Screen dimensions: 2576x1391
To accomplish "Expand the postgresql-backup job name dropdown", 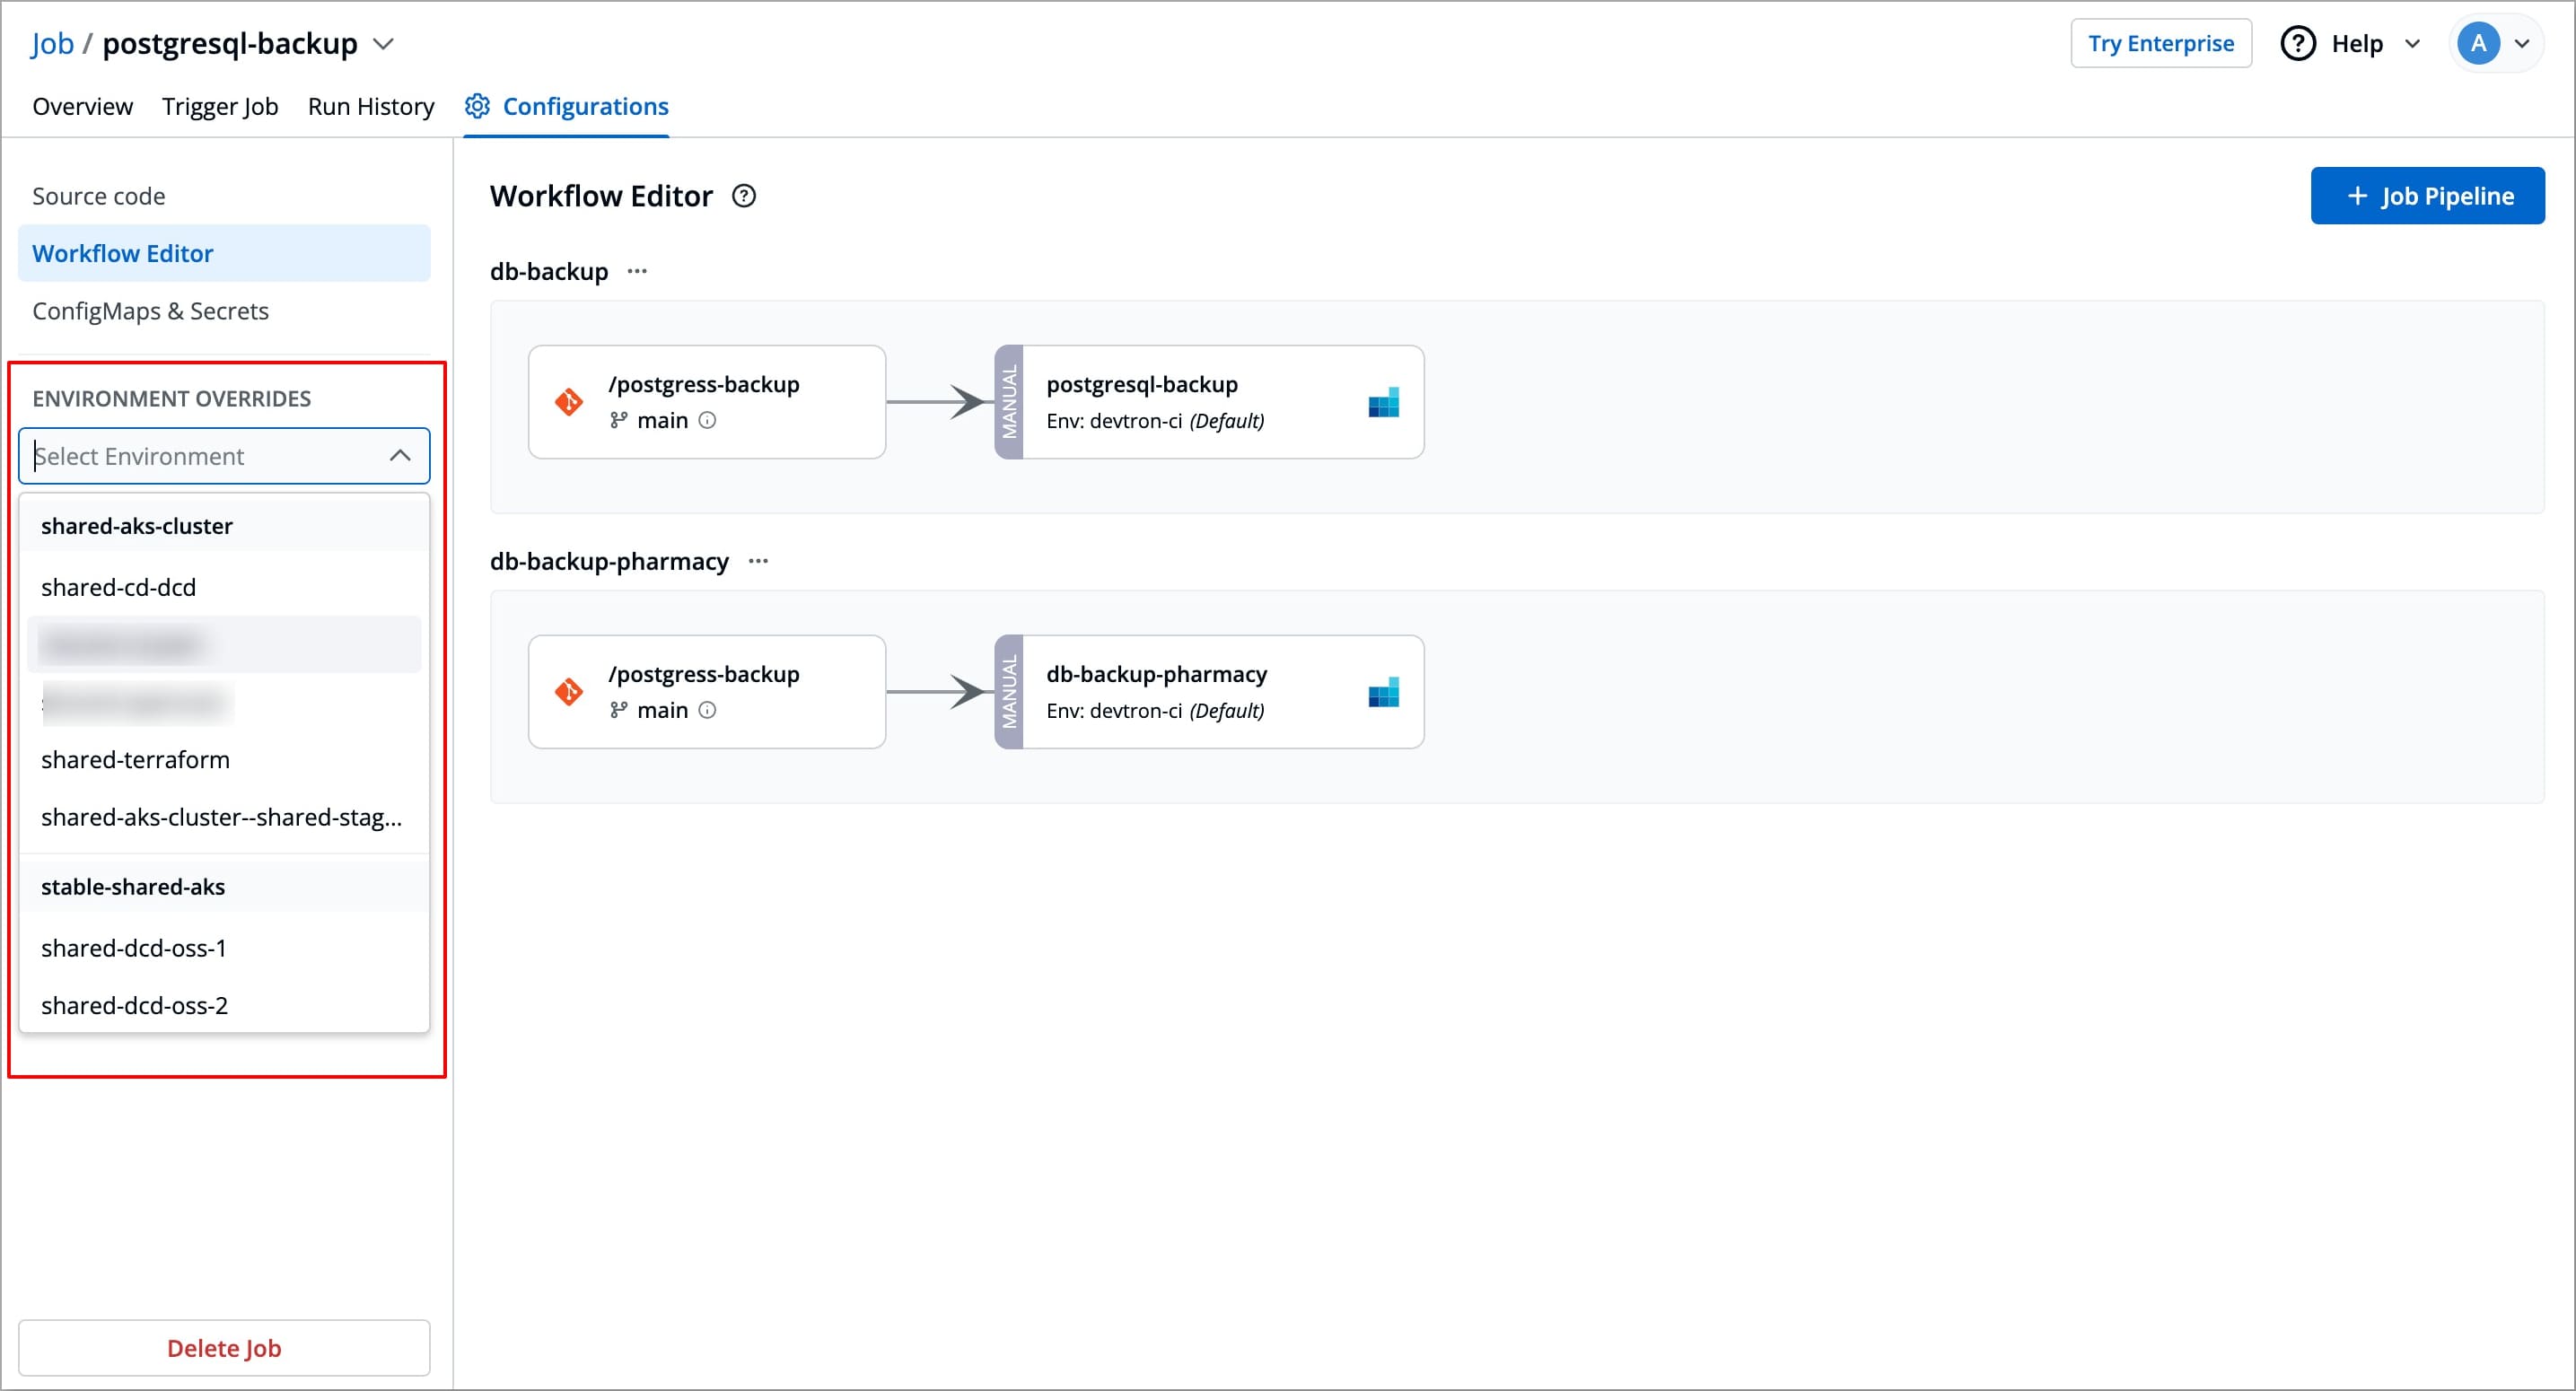I will [x=383, y=44].
